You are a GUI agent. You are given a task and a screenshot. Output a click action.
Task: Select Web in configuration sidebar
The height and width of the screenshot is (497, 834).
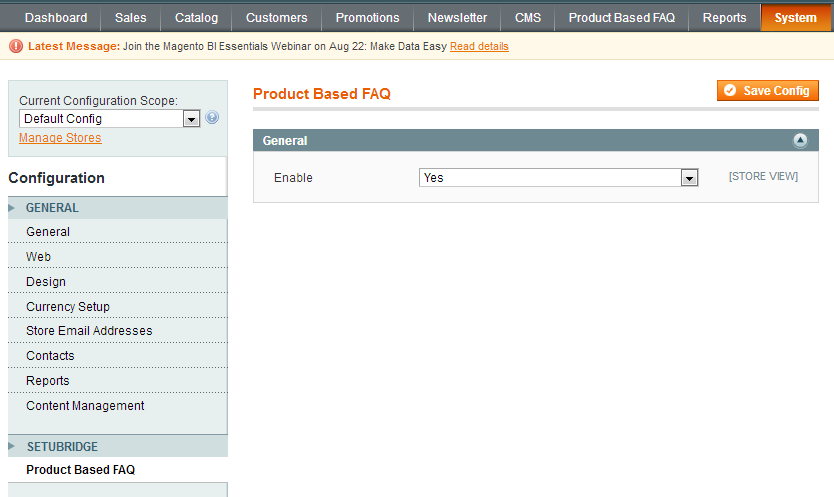pyautogui.click(x=38, y=257)
